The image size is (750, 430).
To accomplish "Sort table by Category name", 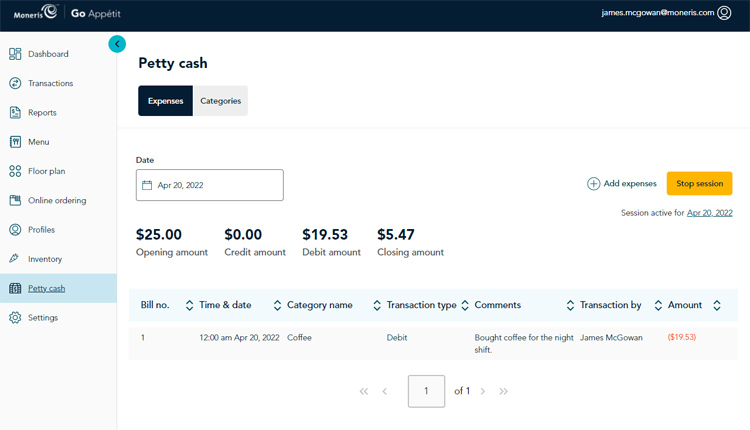I will tap(377, 305).
